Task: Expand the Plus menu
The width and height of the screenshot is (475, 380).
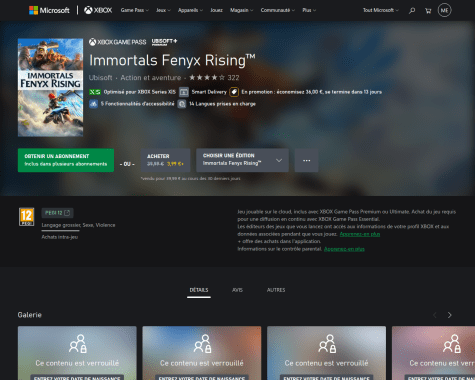Action: tap(309, 10)
